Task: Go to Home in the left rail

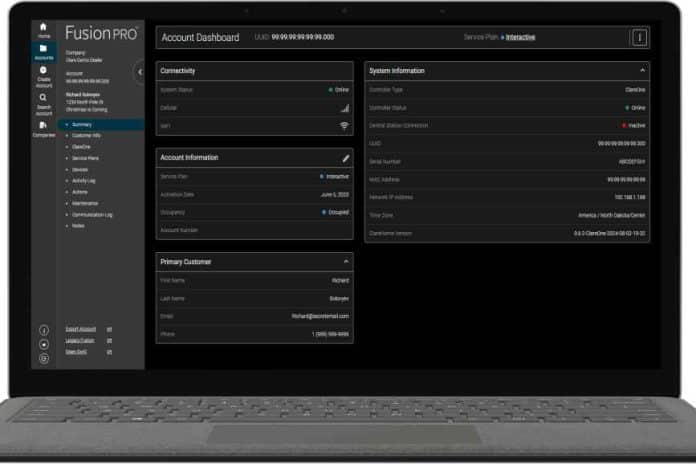Action: tap(44, 30)
